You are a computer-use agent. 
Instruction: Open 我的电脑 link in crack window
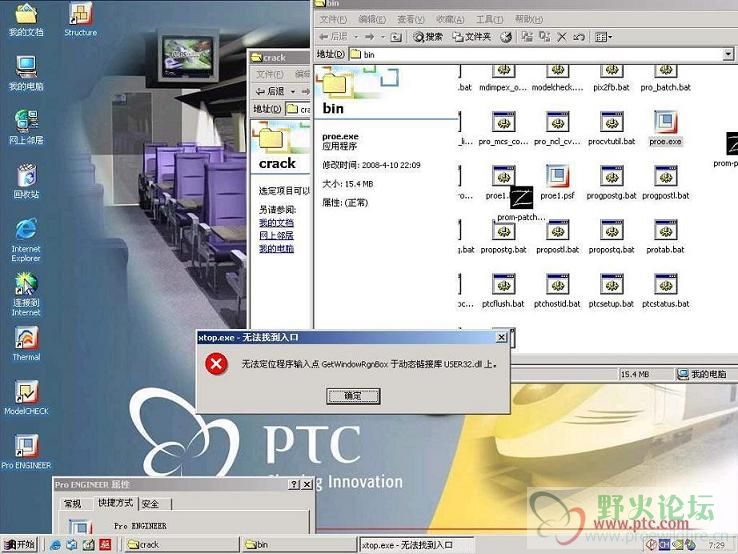276,248
